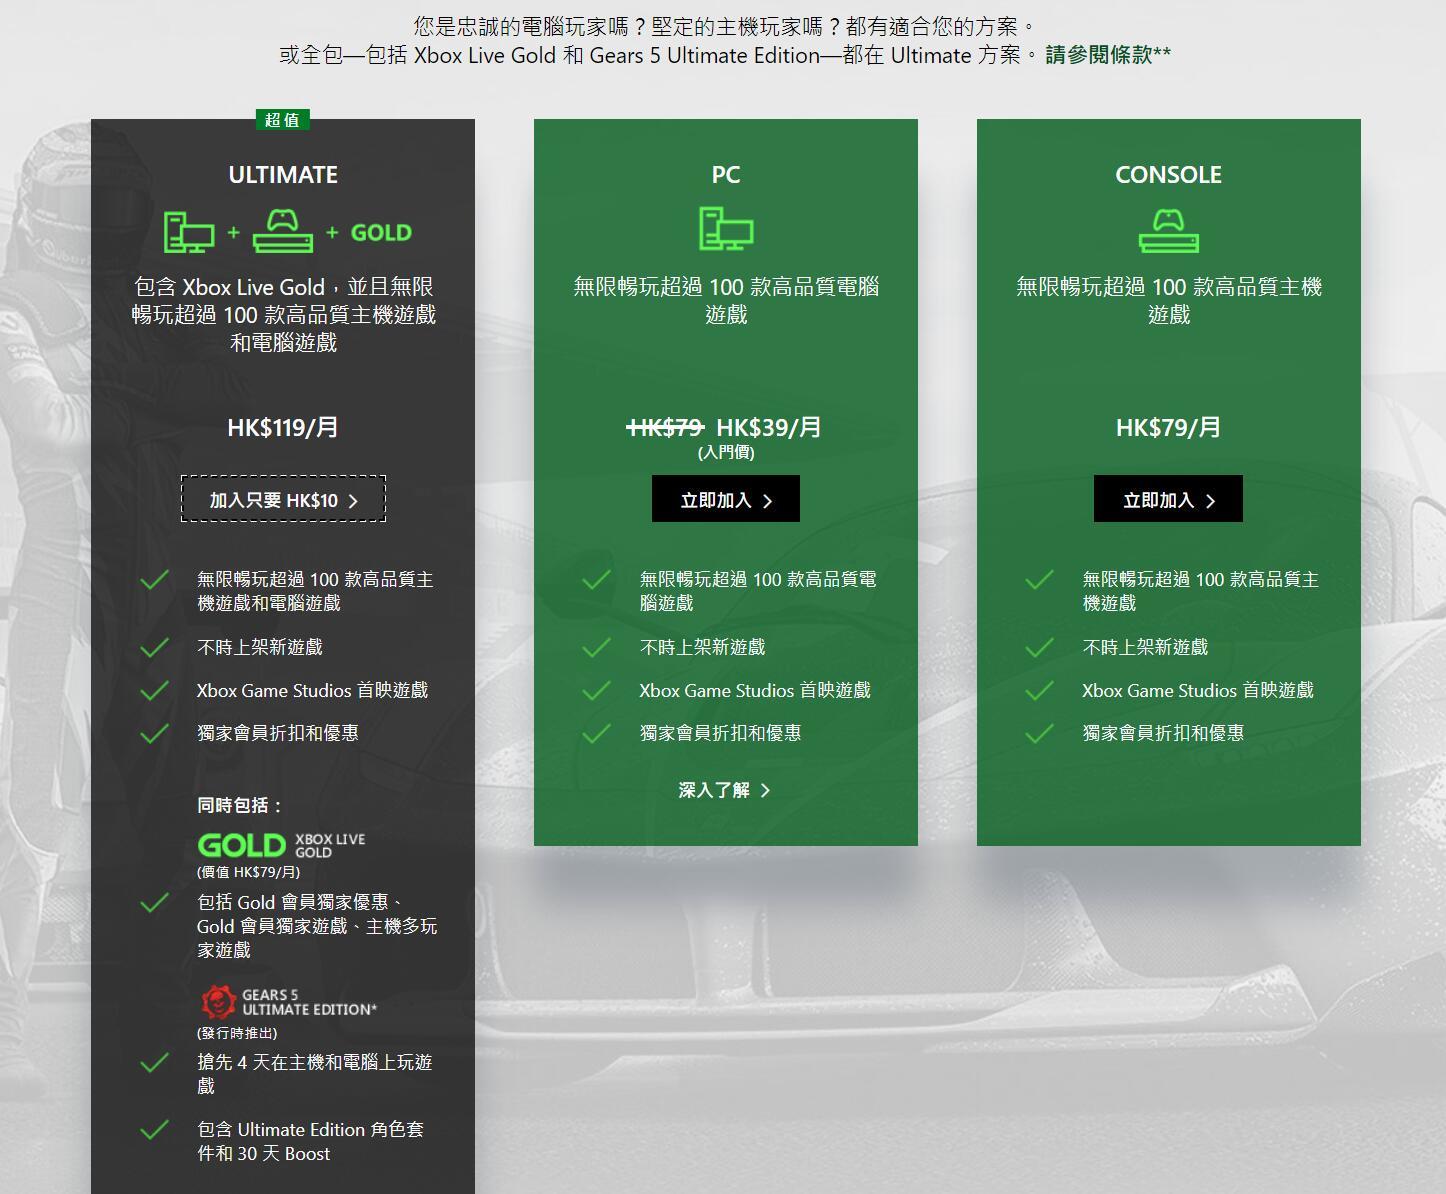Click 您是忠誠的電腦玩家嗎 intro line
Viewport: 1446px width, 1194px height.
(x=725, y=26)
